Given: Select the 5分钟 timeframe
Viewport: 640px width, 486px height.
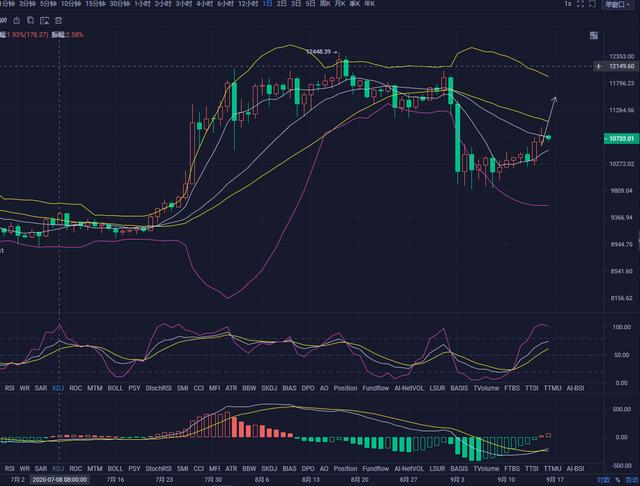Looking at the screenshot, I should click(49, 4).
